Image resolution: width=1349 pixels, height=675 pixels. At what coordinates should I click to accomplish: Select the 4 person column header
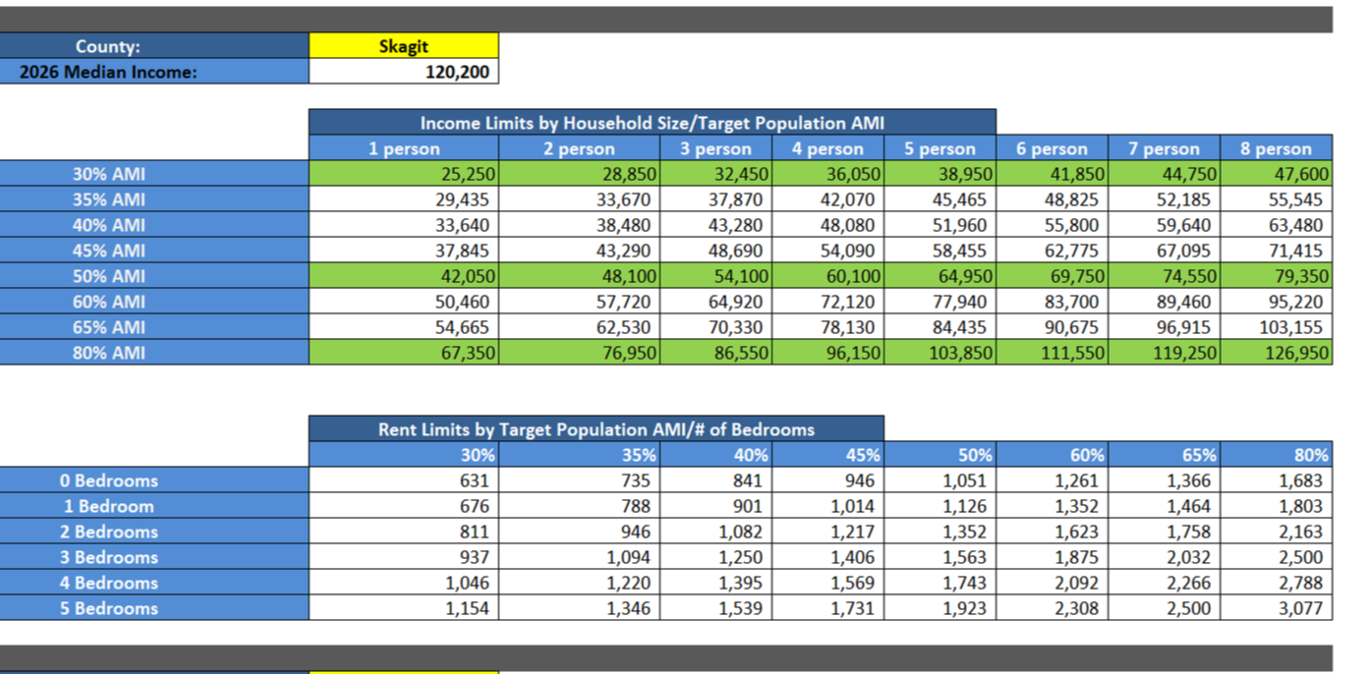click(827, 148)
